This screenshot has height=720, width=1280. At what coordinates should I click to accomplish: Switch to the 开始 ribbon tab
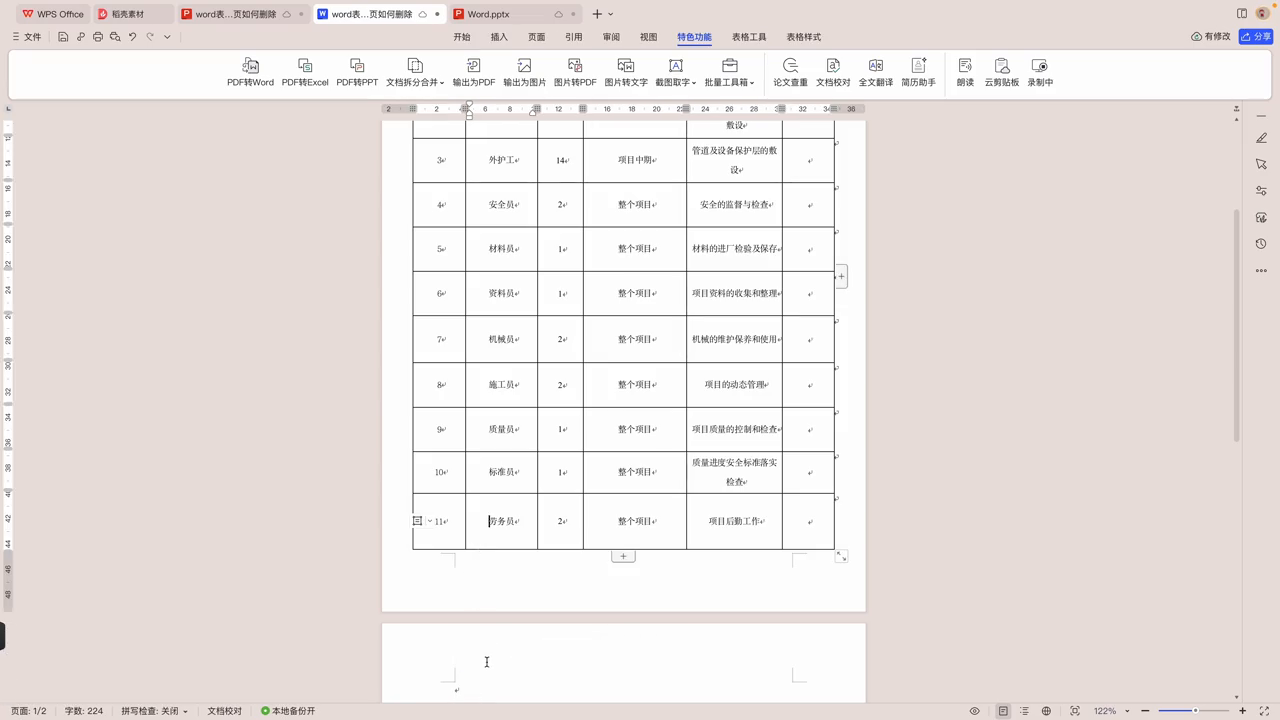(x=461, y=37)
